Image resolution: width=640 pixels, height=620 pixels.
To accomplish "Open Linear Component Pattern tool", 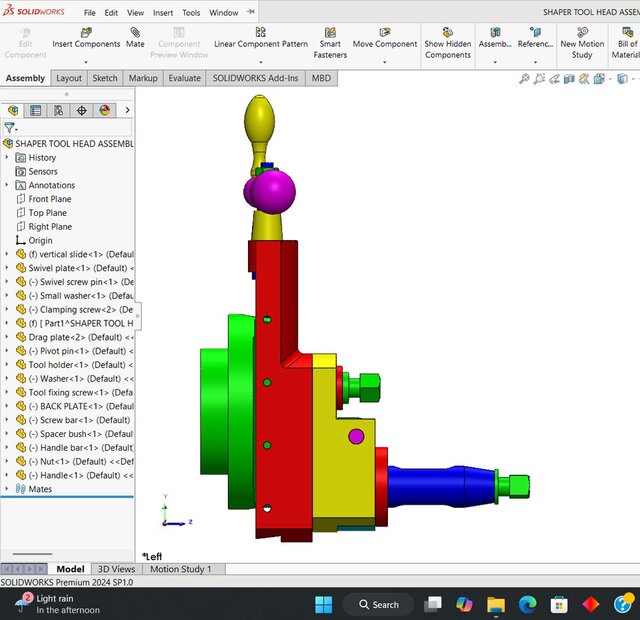I will 261,38.
